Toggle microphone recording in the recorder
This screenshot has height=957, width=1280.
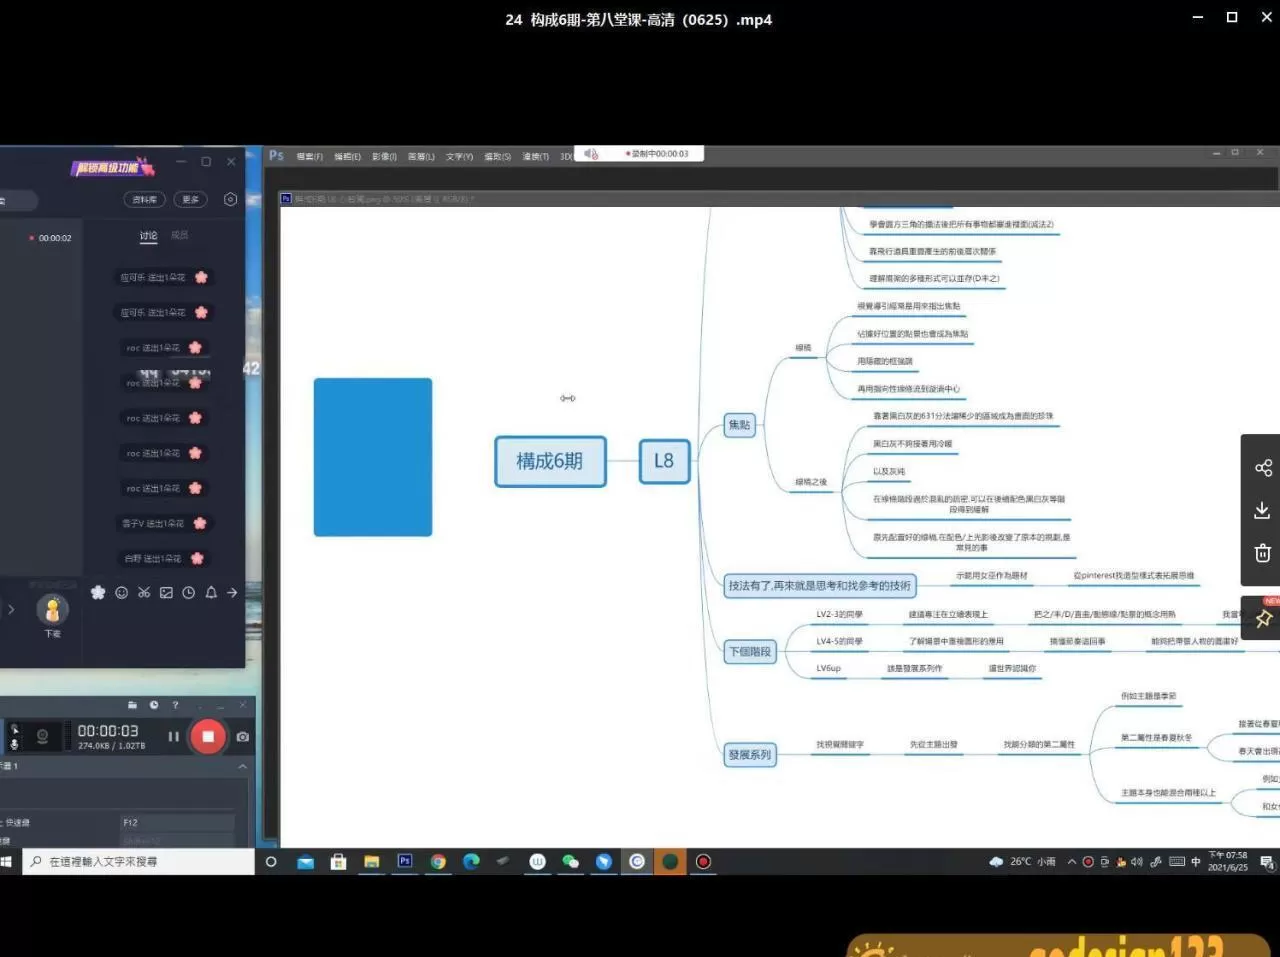point(14,737)
